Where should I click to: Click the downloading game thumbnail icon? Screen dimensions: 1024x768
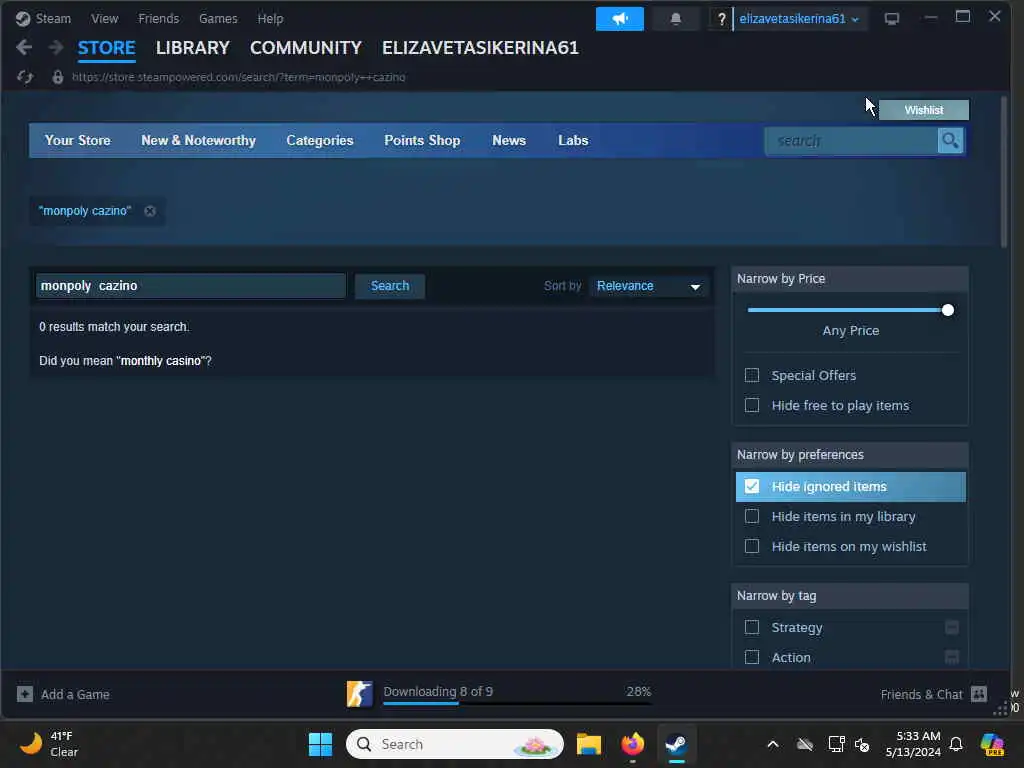tap(359, 694)
